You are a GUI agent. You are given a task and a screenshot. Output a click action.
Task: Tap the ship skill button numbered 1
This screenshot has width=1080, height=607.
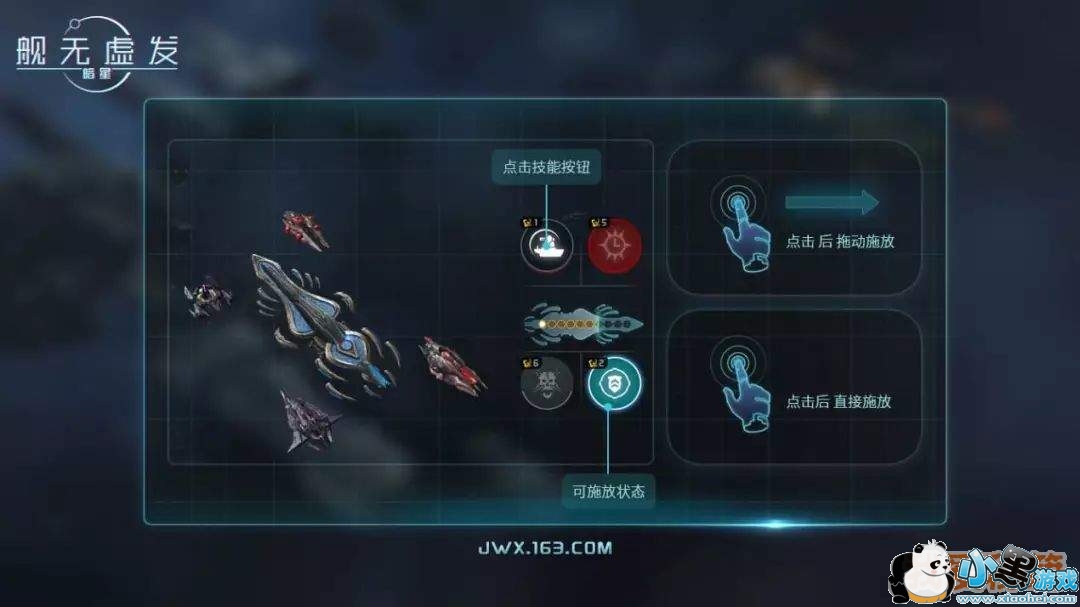pos(547,245)
